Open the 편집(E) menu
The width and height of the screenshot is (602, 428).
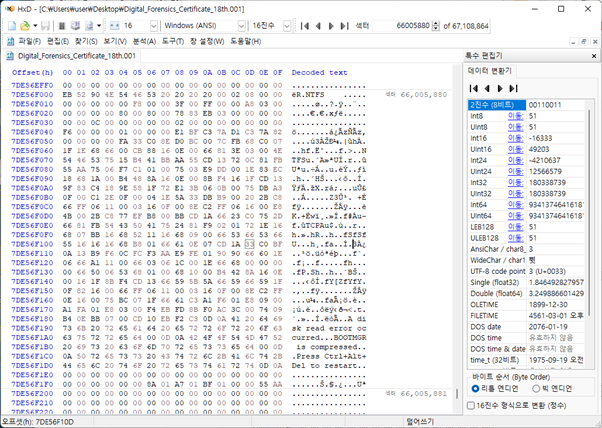click(58, 41)
